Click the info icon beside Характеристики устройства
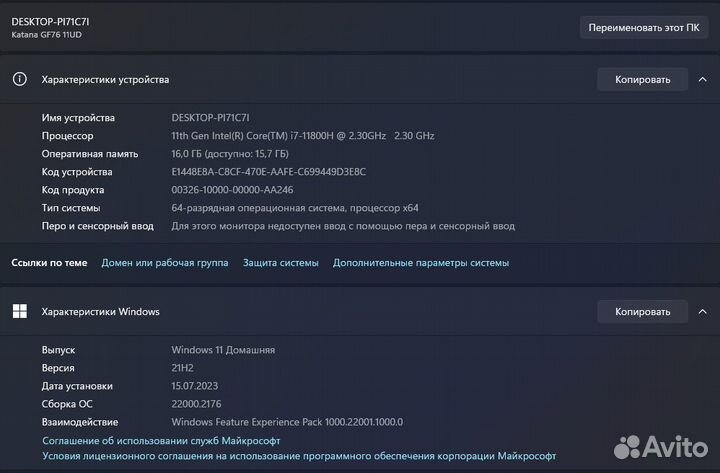This screenshot has width=720, height=473. coord(20,79)
